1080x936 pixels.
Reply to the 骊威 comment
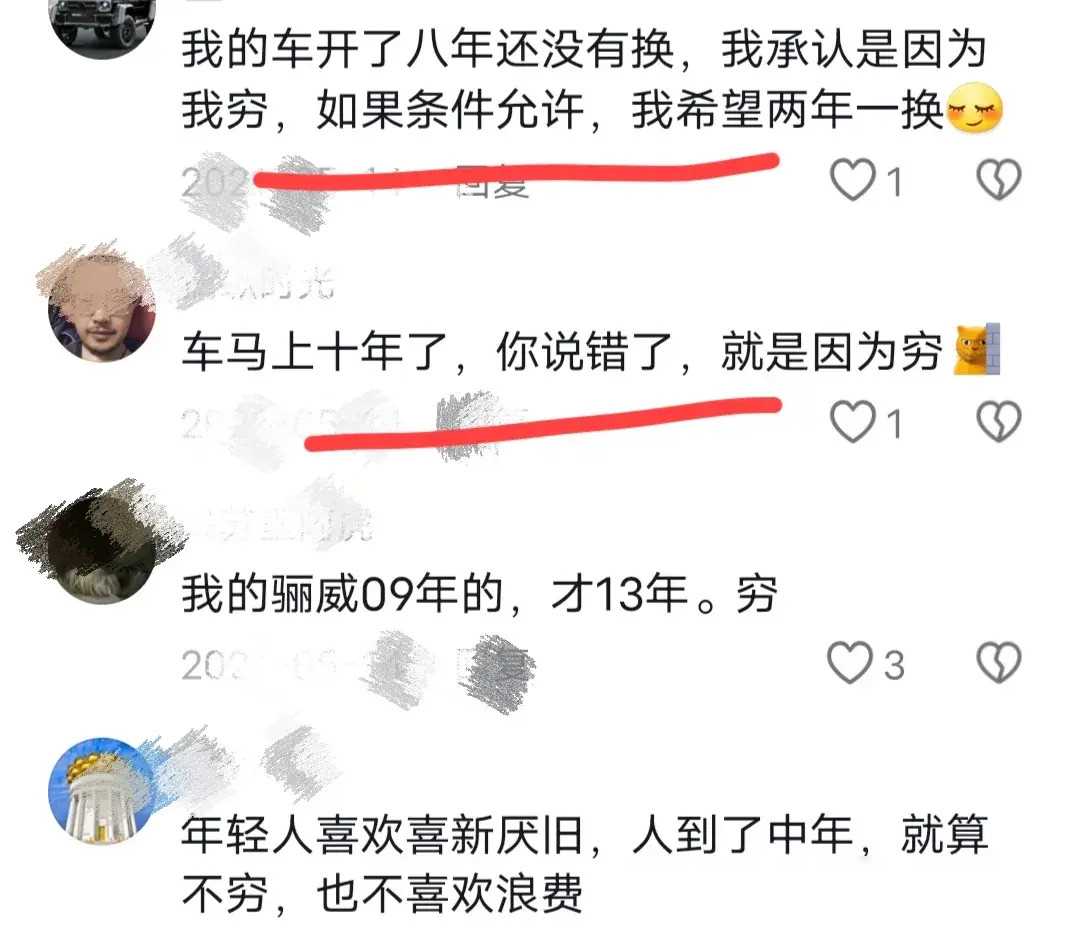(495, 665)
